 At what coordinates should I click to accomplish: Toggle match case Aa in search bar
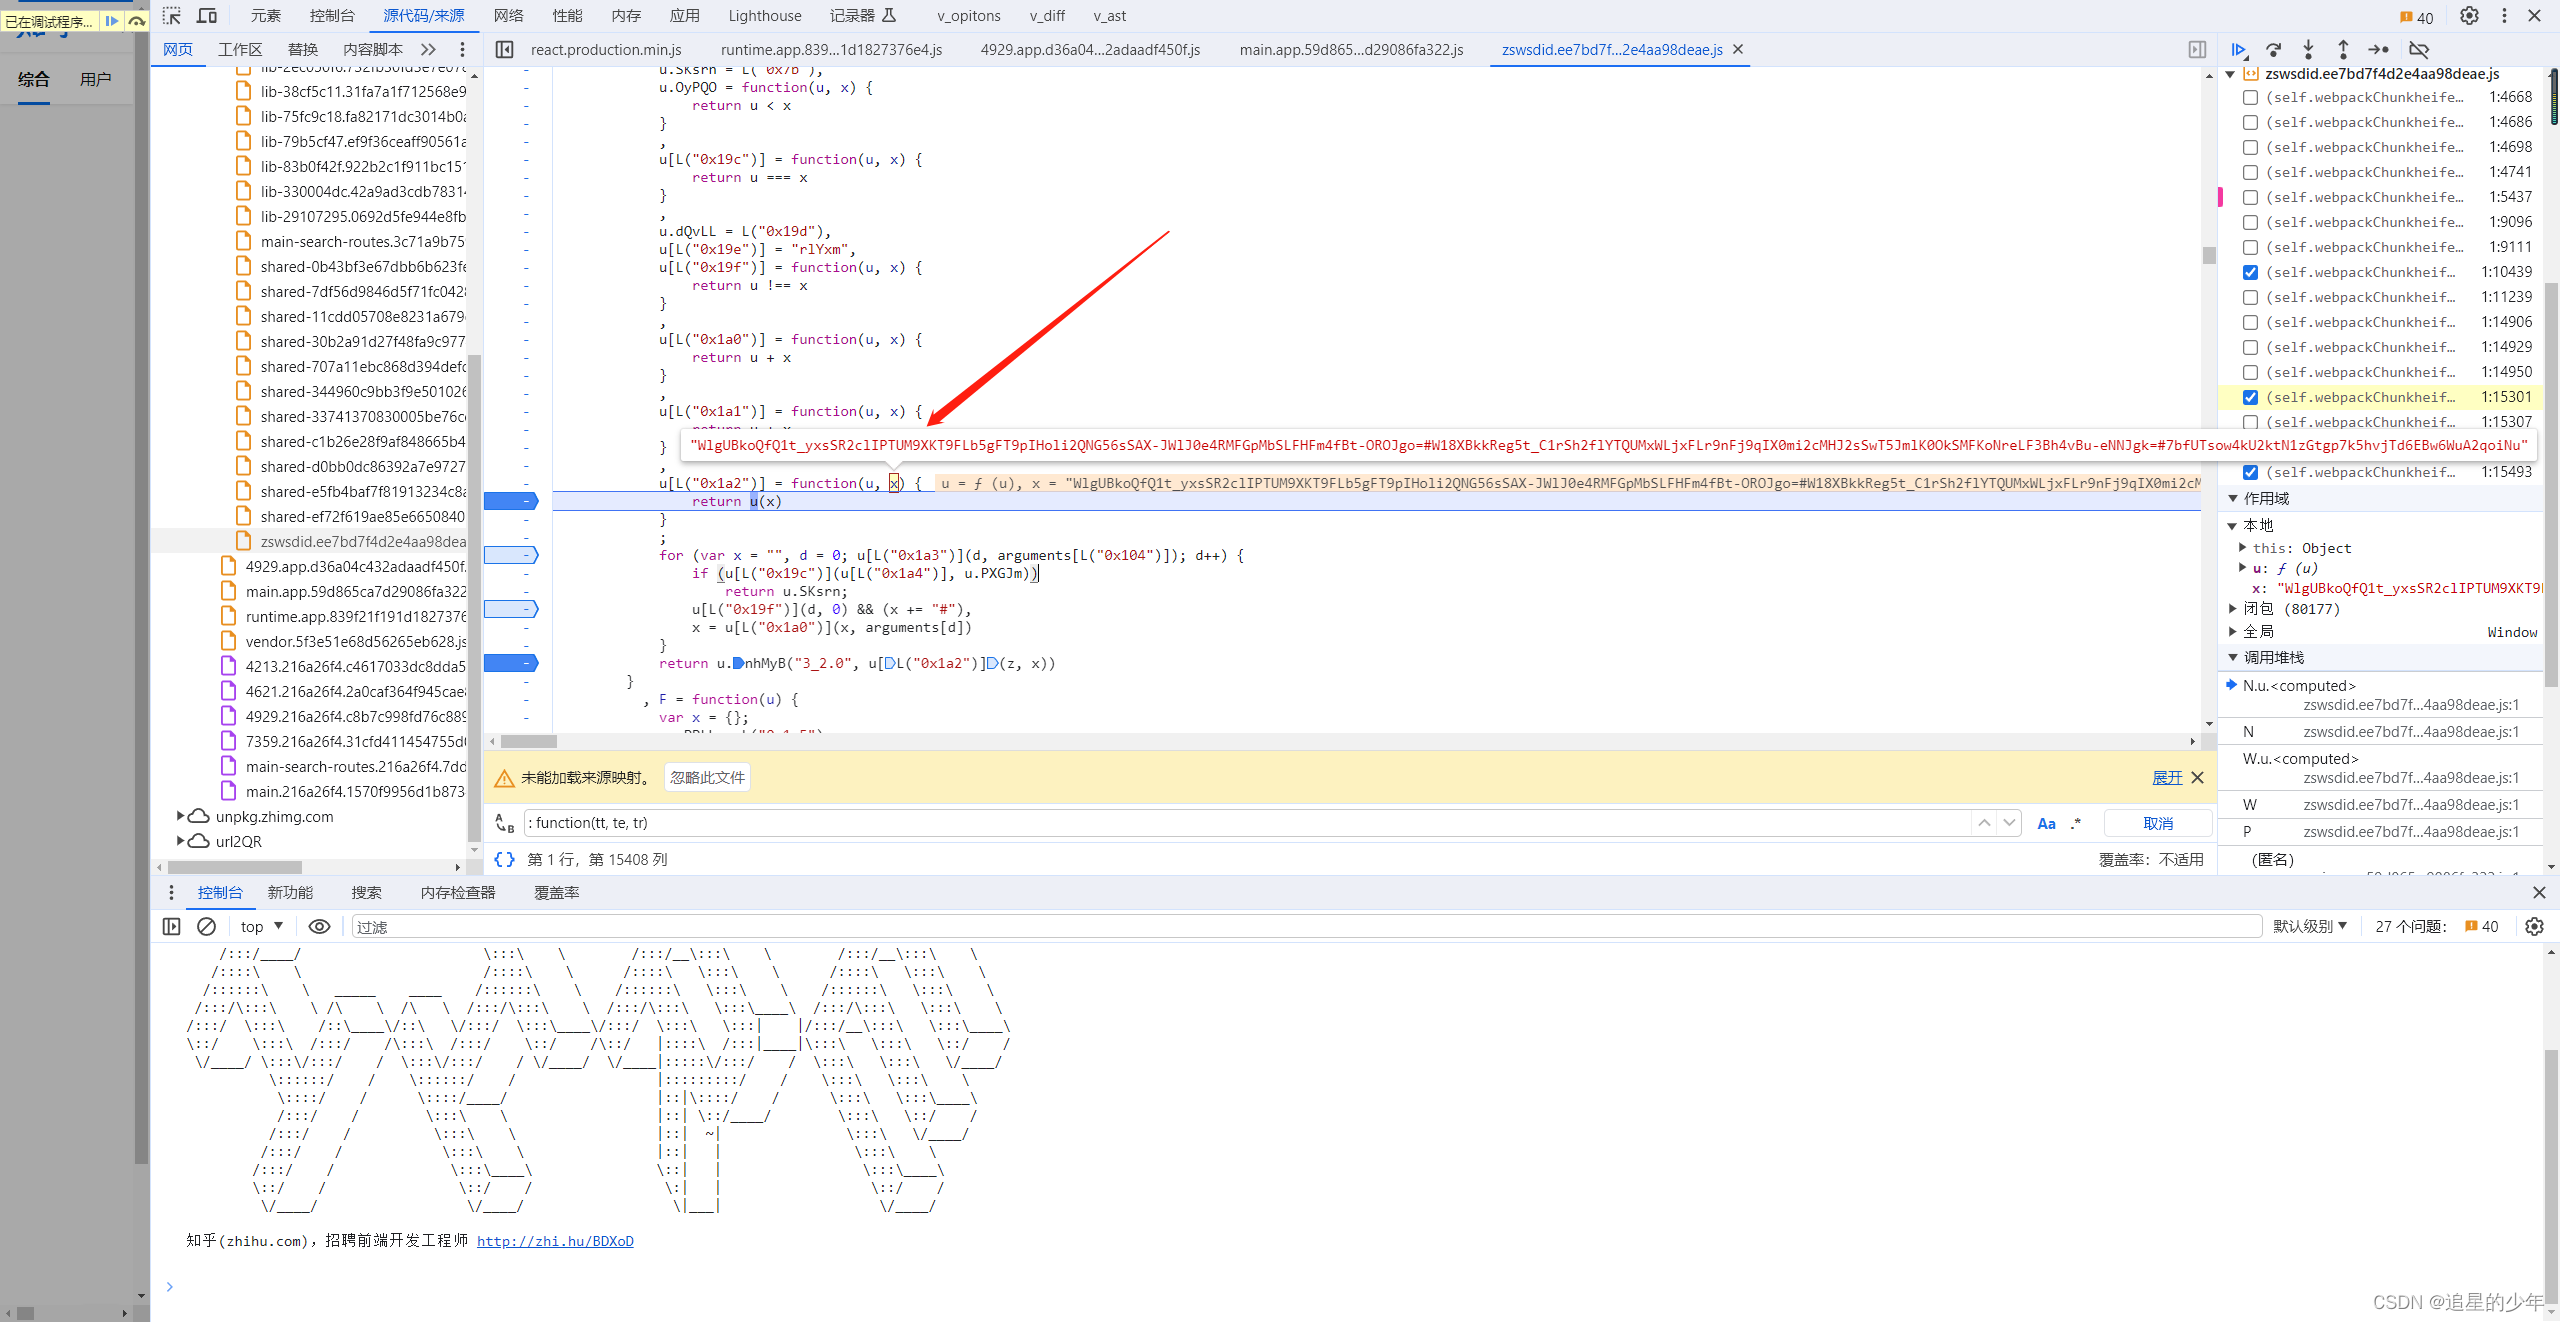[x=2046, y=823]
